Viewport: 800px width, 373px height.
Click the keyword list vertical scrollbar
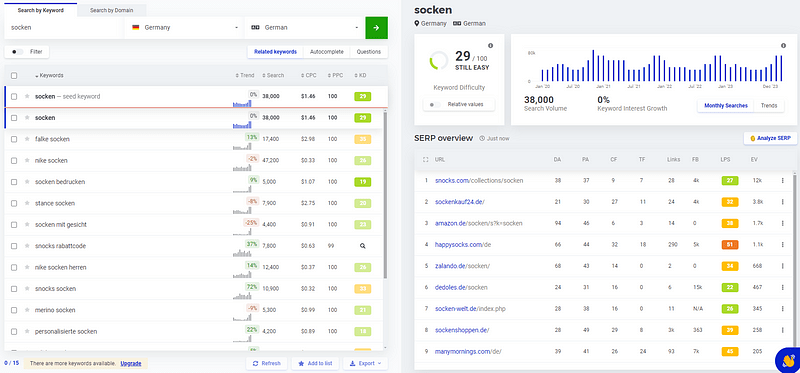[x=385, y=194]
